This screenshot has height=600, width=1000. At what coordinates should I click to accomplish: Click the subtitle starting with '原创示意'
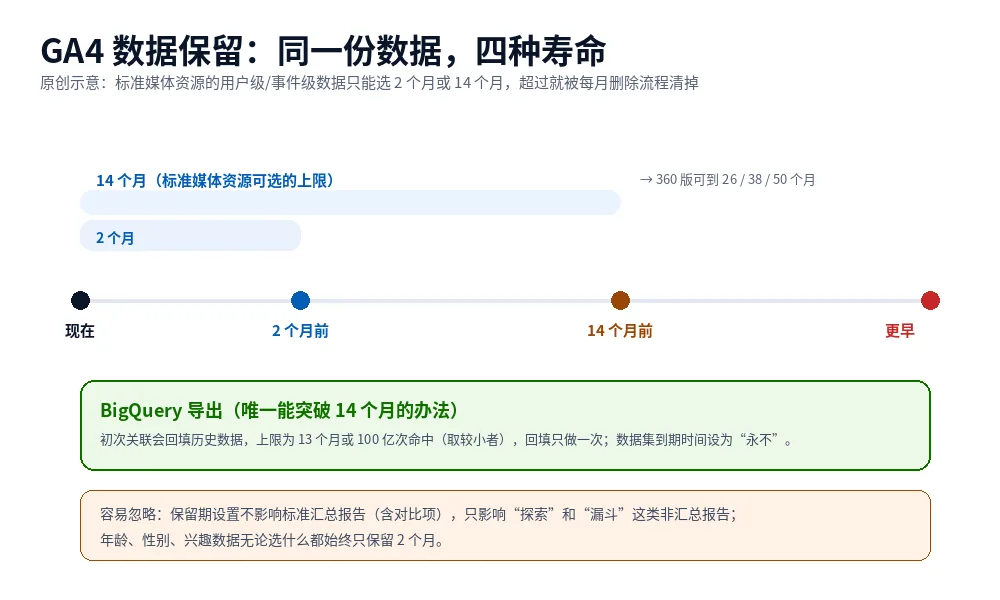click(369, 83)
